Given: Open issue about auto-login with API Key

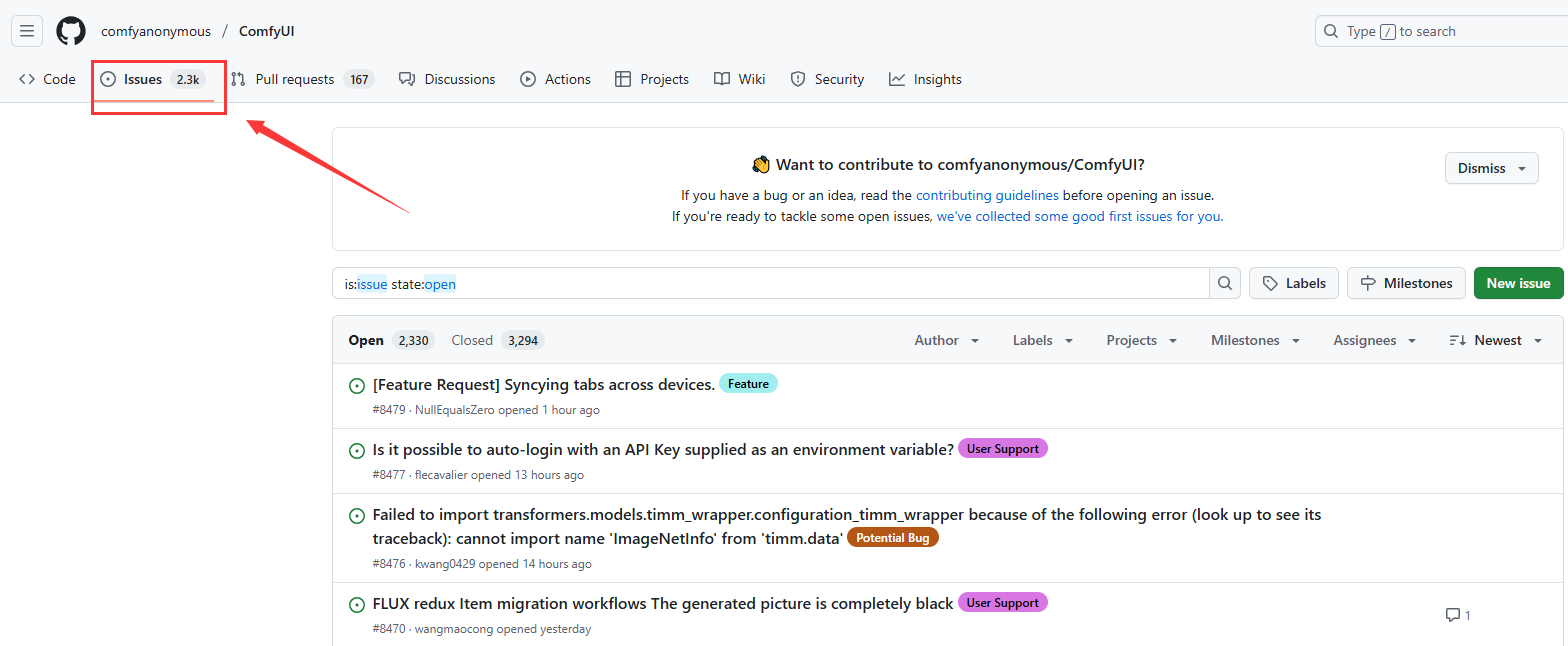Looking at the screenshot, I should click(663, 449).
